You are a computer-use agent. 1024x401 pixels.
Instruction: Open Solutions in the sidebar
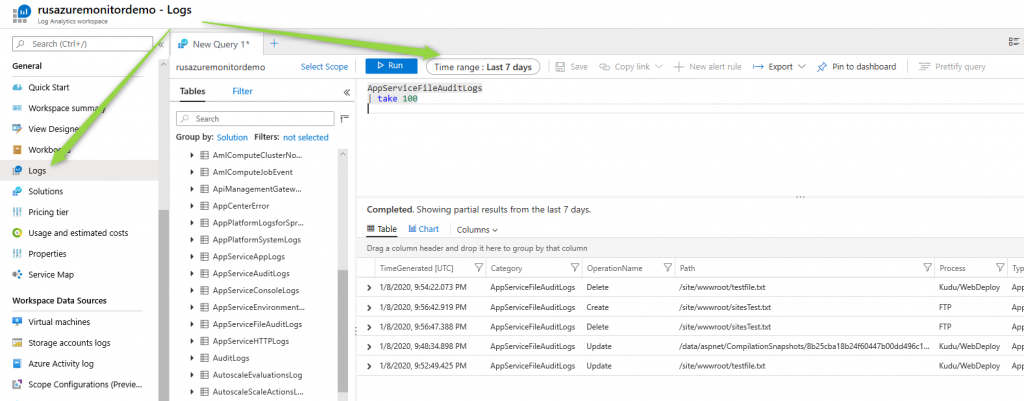pyautogui.click(x=46, y=191)
